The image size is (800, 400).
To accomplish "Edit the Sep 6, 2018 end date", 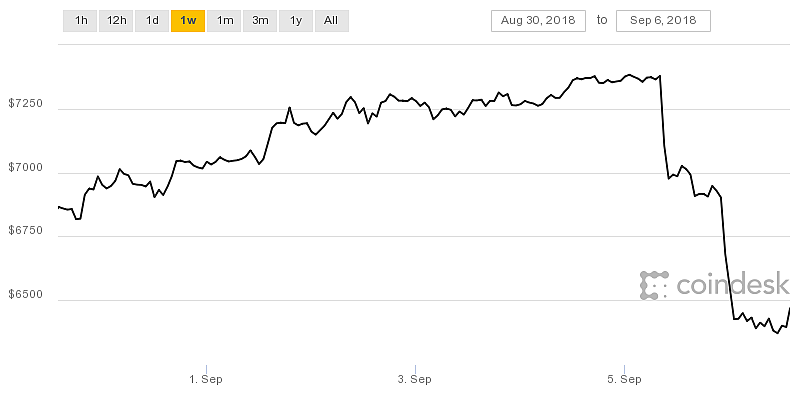I will pos(663,20).
